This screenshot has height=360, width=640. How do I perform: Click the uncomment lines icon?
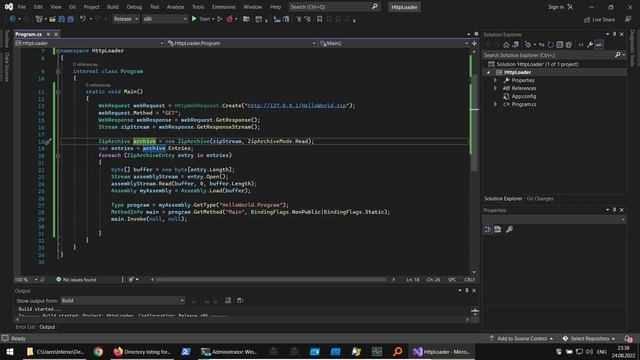tap(307, 19)
